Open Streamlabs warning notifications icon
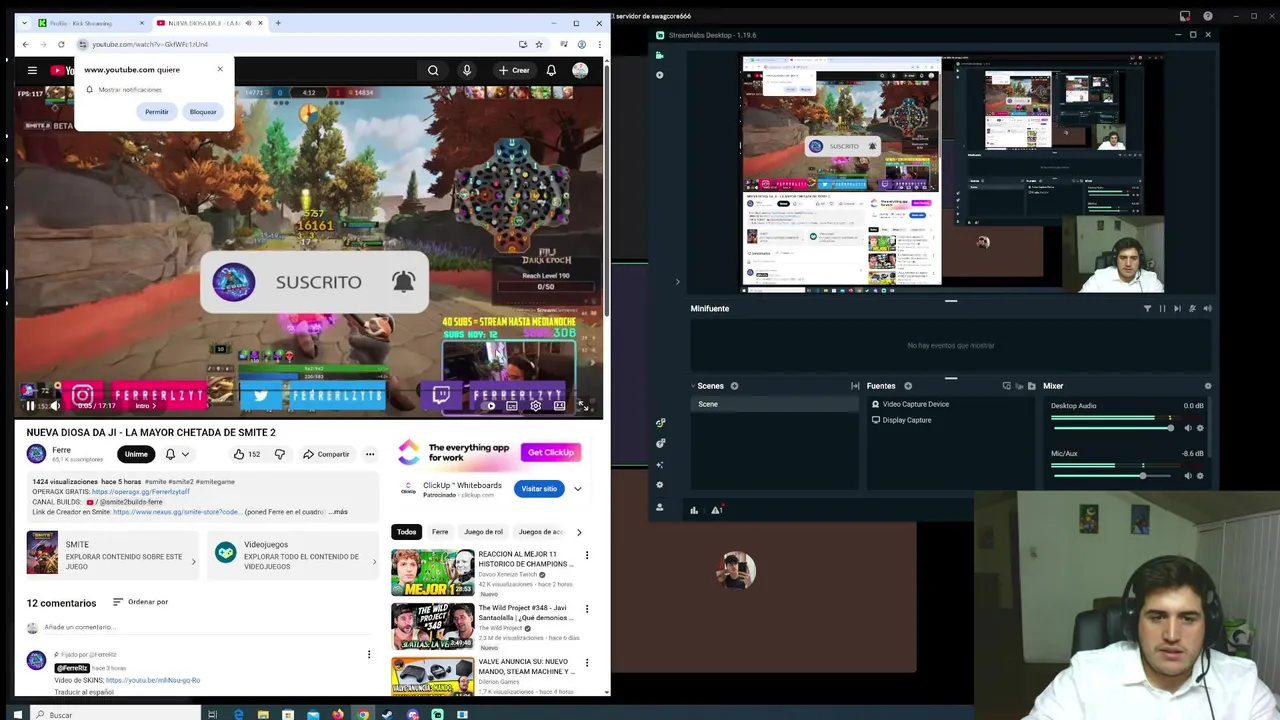Viewport: 1280px width, 720px height. point(716,510)
